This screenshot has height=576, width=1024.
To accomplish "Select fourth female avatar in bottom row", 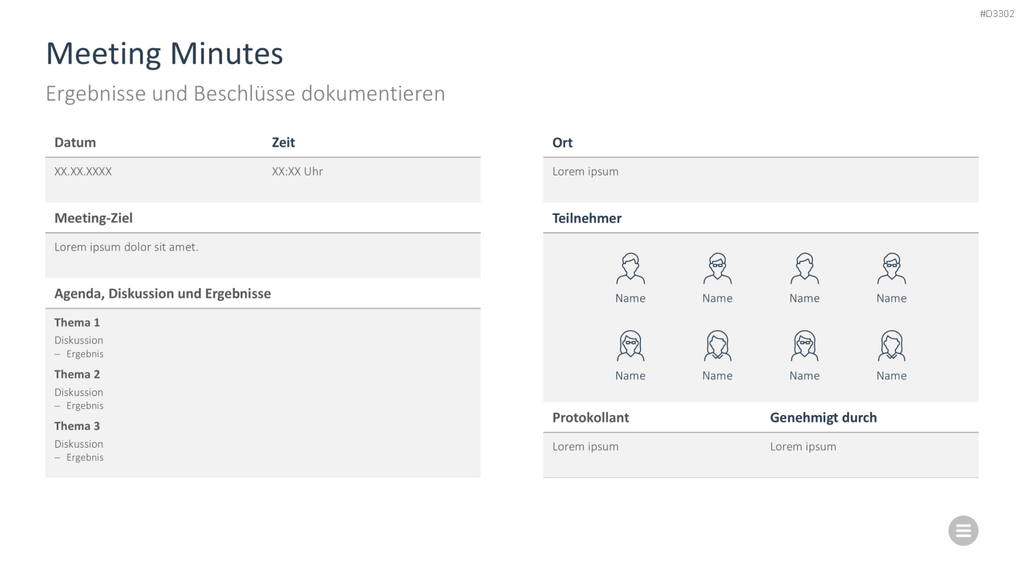I will coord(891,345).
